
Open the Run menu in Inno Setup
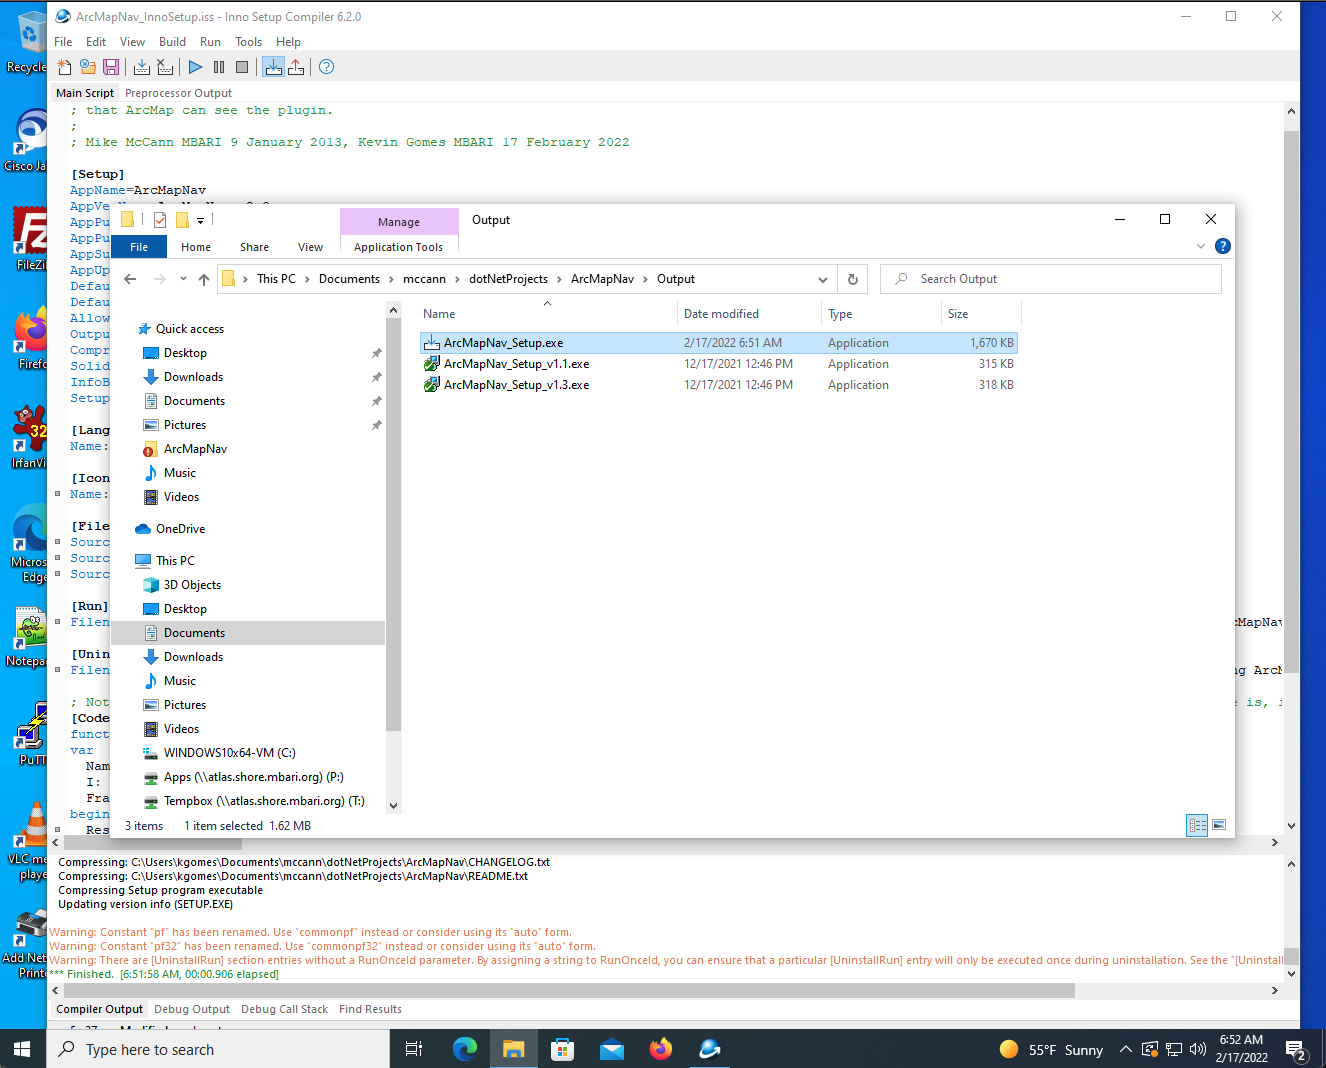[210, 42]
